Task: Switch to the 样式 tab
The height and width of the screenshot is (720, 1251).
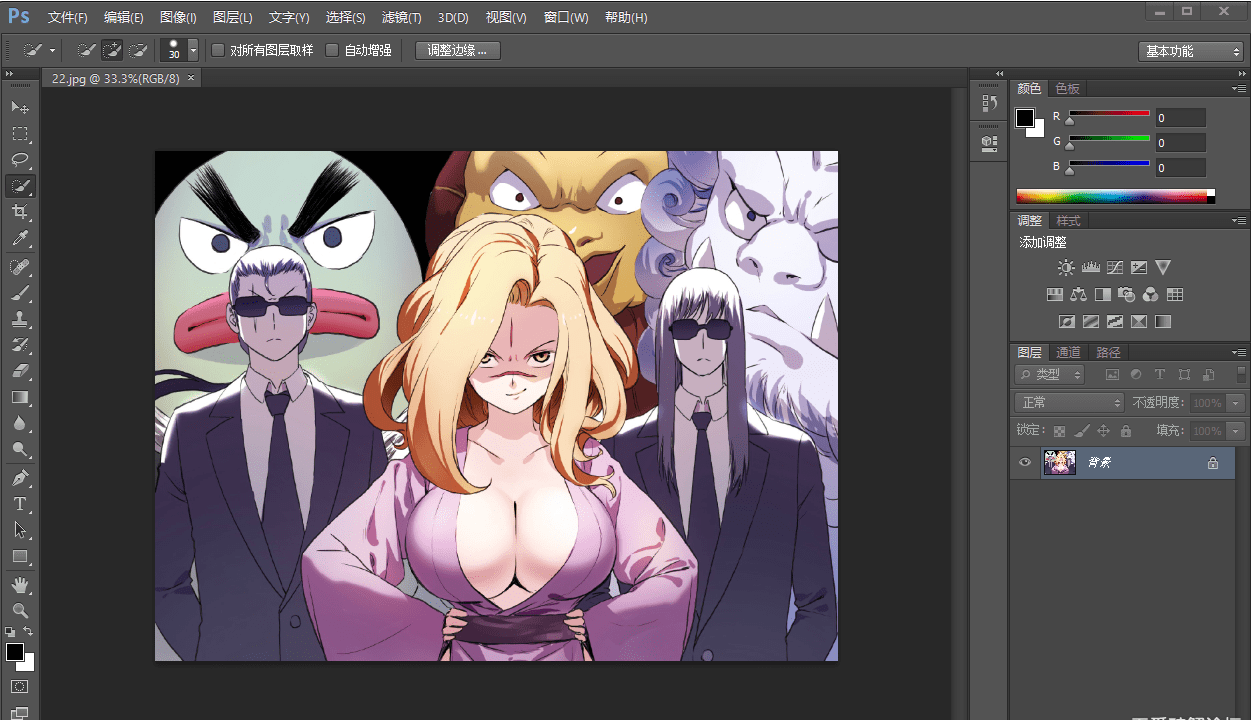Action: click(1069, 221)
